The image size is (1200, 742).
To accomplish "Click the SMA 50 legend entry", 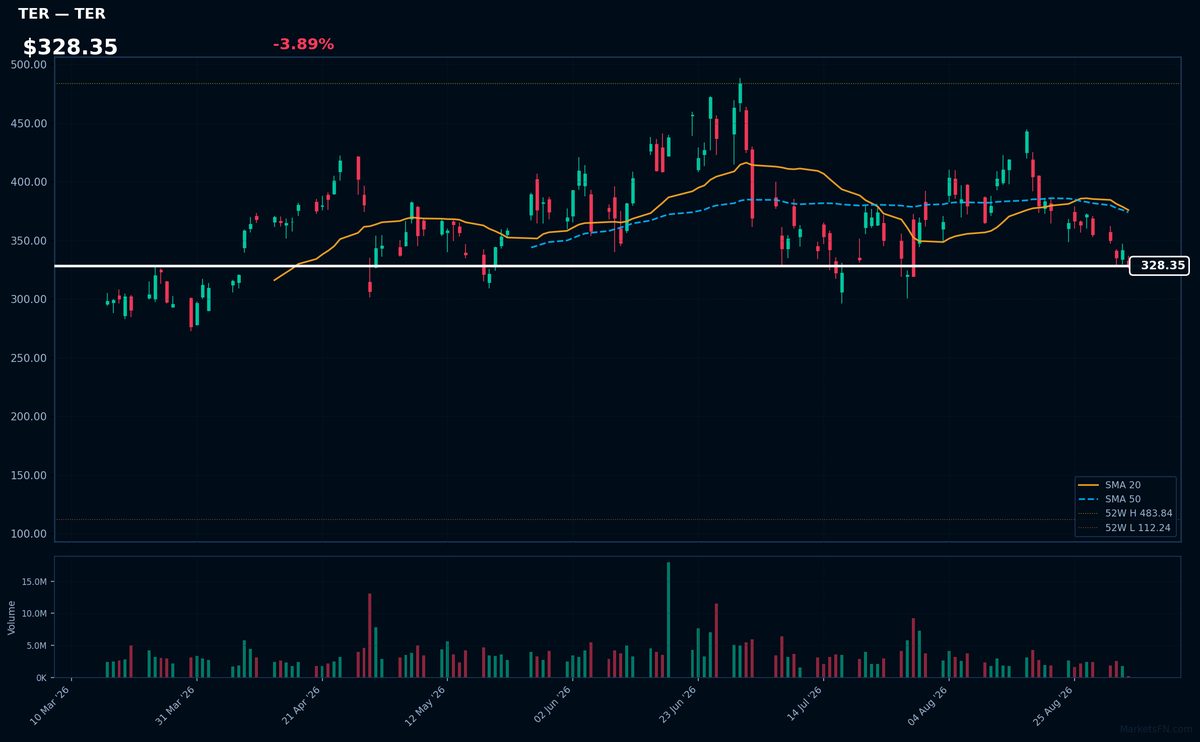I will [x=1109, y=499].
